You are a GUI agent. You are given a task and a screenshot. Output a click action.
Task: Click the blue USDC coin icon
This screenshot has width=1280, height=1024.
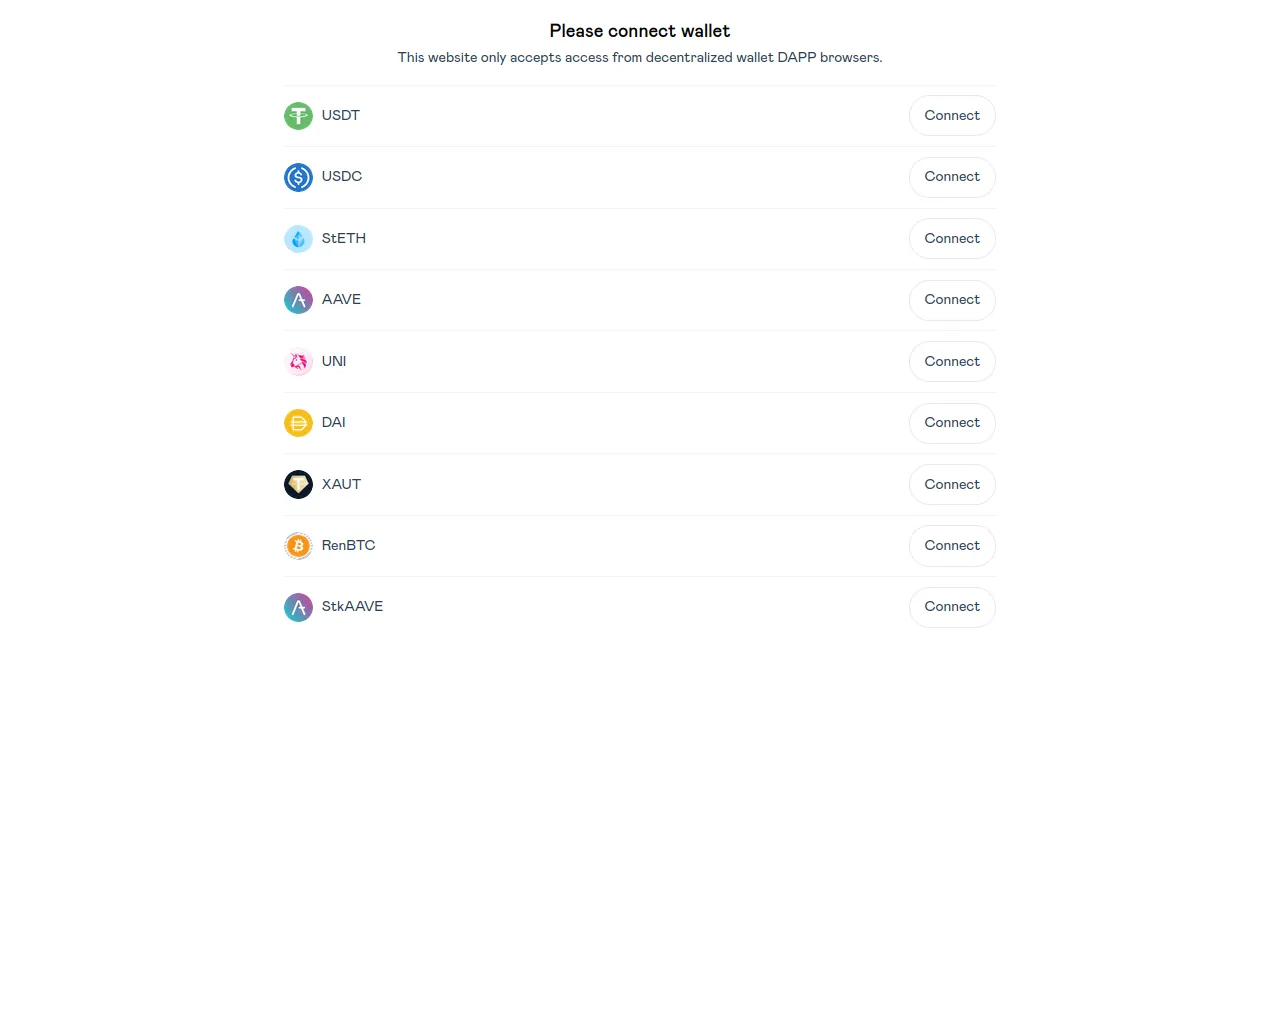[x=298, y=177]
